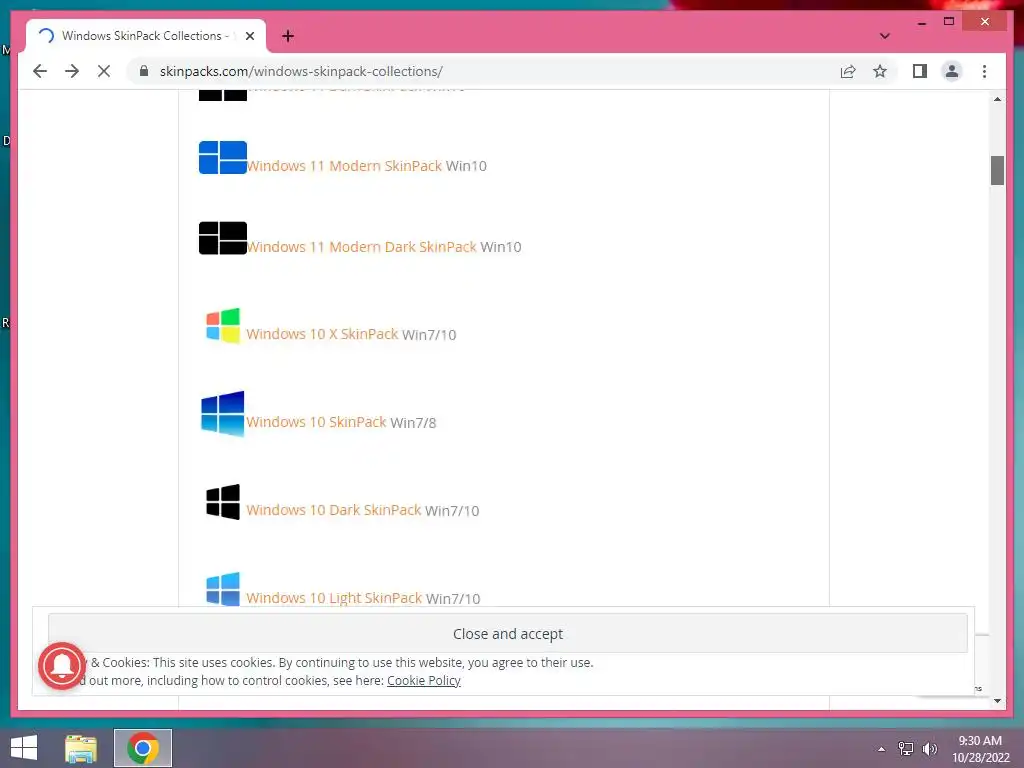Expand the tab search dropdown

[884, 36]
